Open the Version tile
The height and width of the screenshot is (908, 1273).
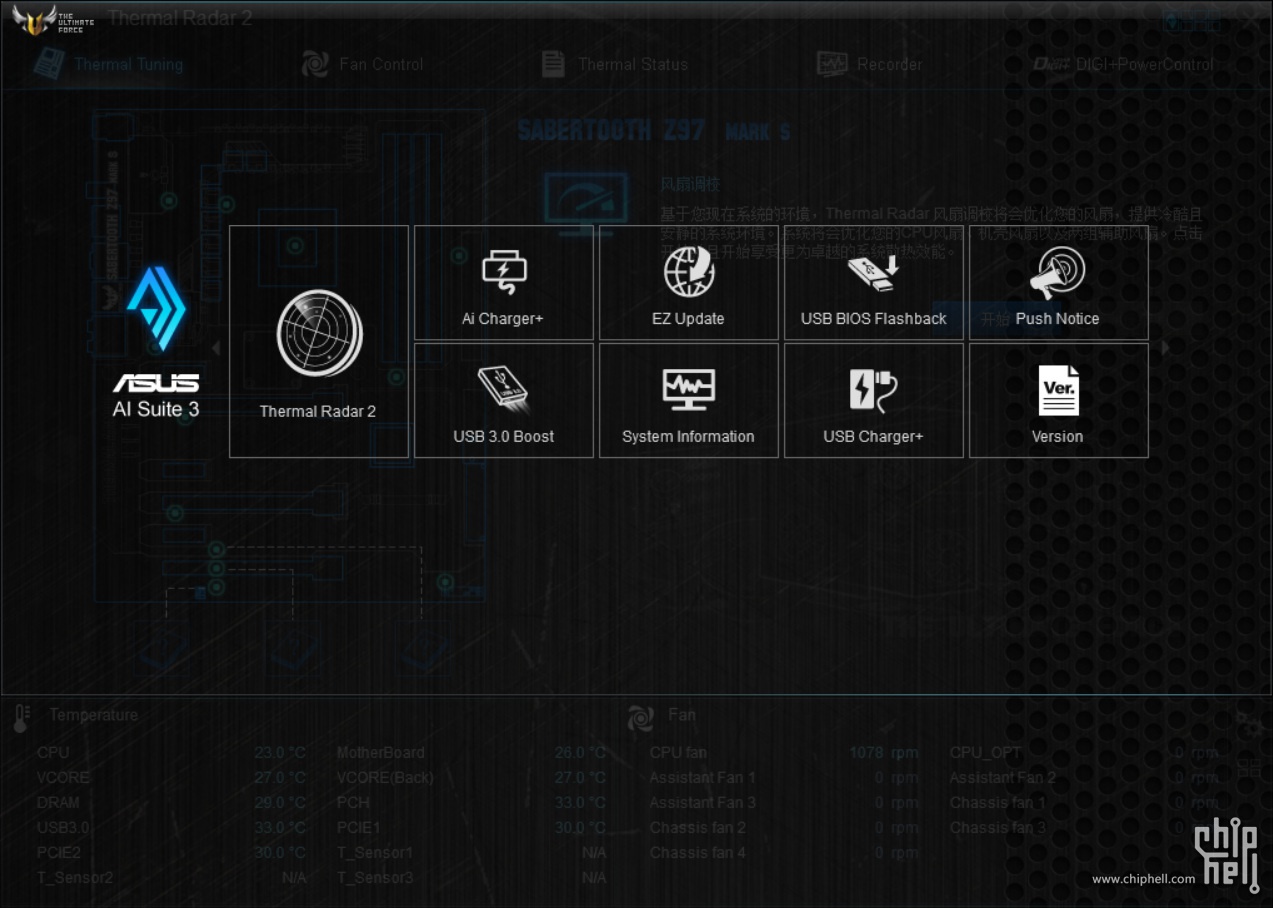point(1059,401)
